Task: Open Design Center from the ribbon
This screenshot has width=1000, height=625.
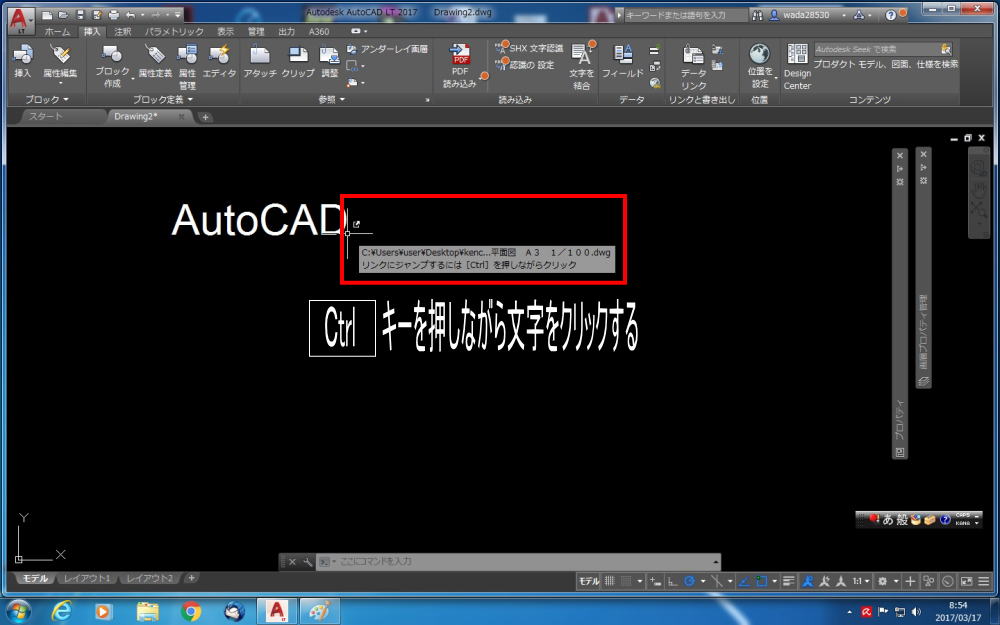Action: point(797,67)
